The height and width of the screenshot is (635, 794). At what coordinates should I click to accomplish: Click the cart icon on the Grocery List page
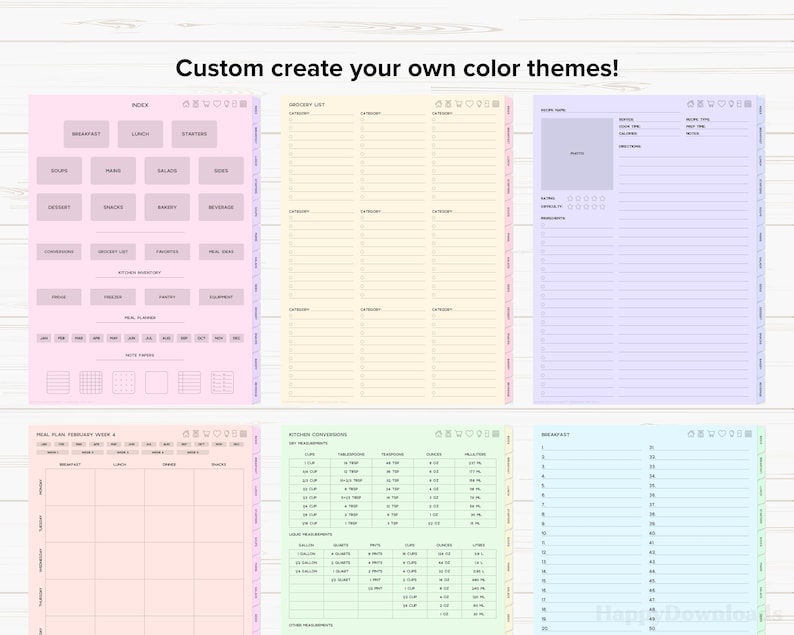pos(459,104)
